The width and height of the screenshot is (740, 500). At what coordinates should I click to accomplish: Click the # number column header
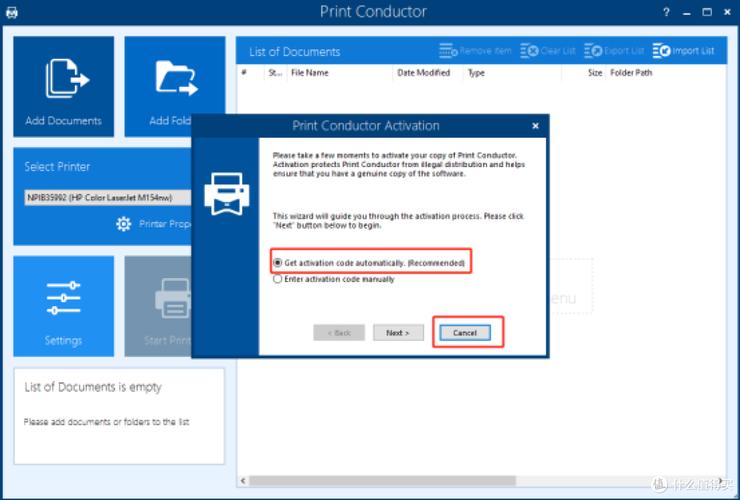pos(250,73)
